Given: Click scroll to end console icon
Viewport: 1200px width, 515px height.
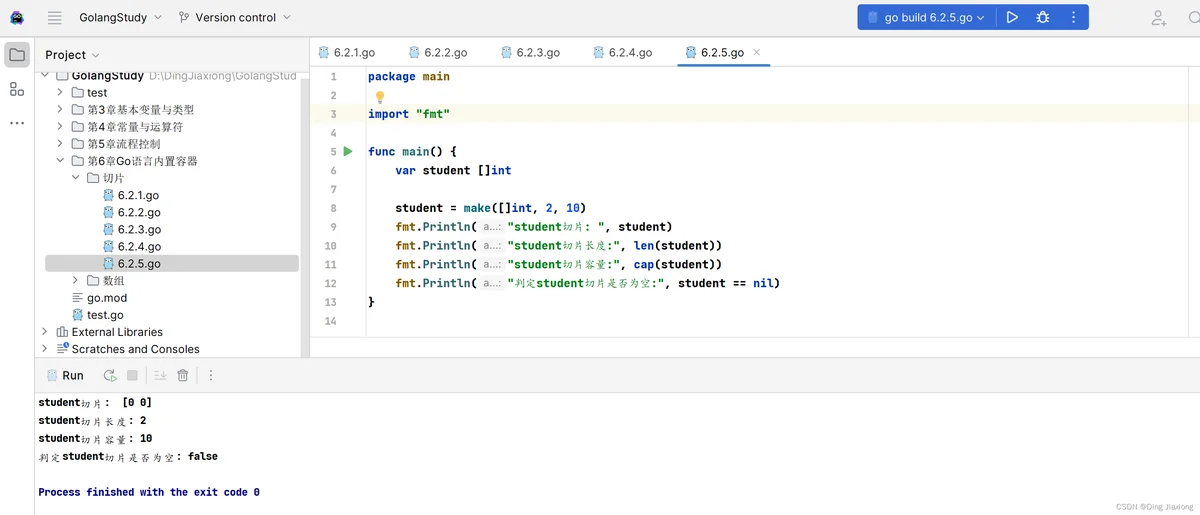Looking at the screenshot, I should (x=159, y=376).
